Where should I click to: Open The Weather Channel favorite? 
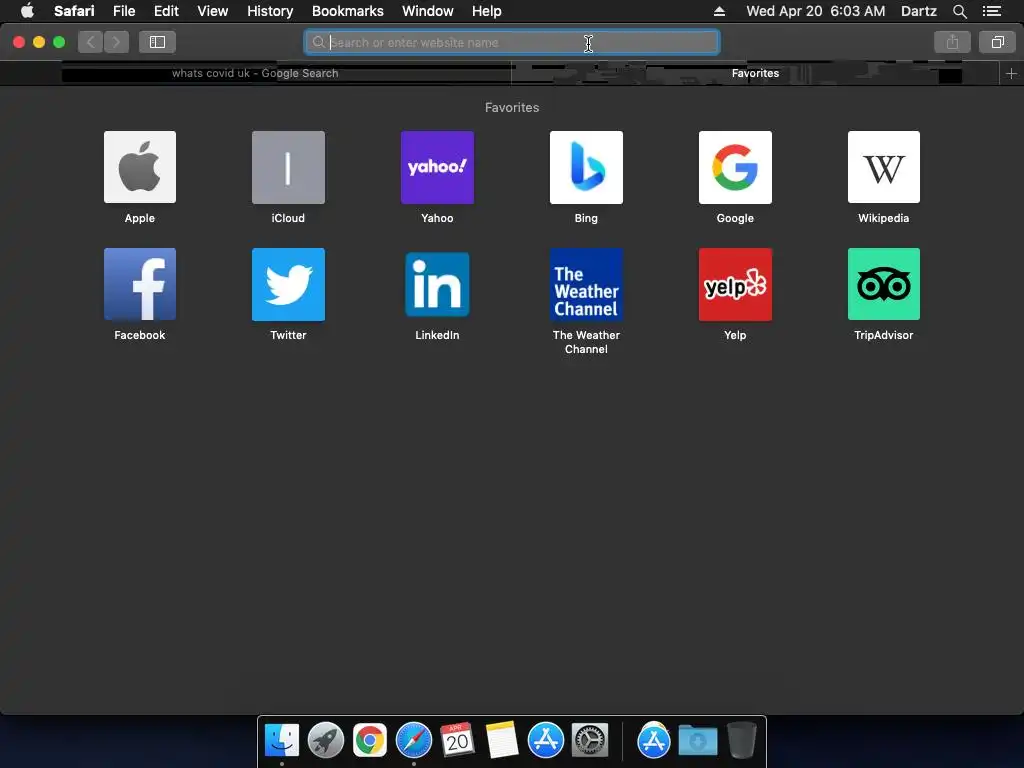click(586, 284)
